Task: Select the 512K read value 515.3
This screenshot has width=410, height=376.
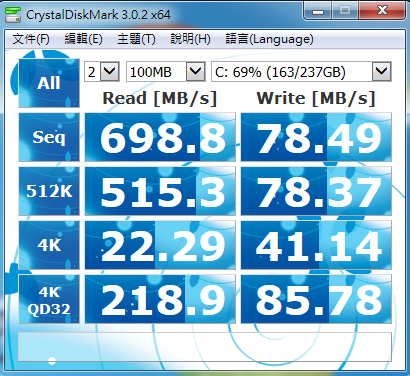Action: (x=160, y=191)
